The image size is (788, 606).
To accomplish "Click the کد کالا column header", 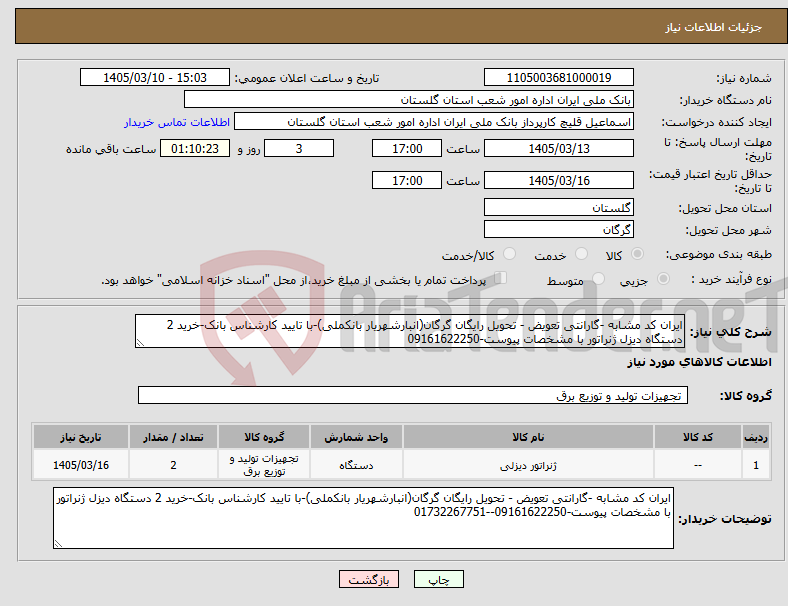I will tap(698, 437).
